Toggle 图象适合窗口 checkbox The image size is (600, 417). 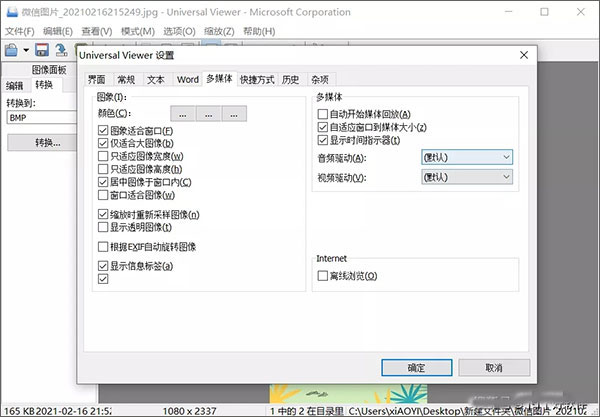coord(103,131)
